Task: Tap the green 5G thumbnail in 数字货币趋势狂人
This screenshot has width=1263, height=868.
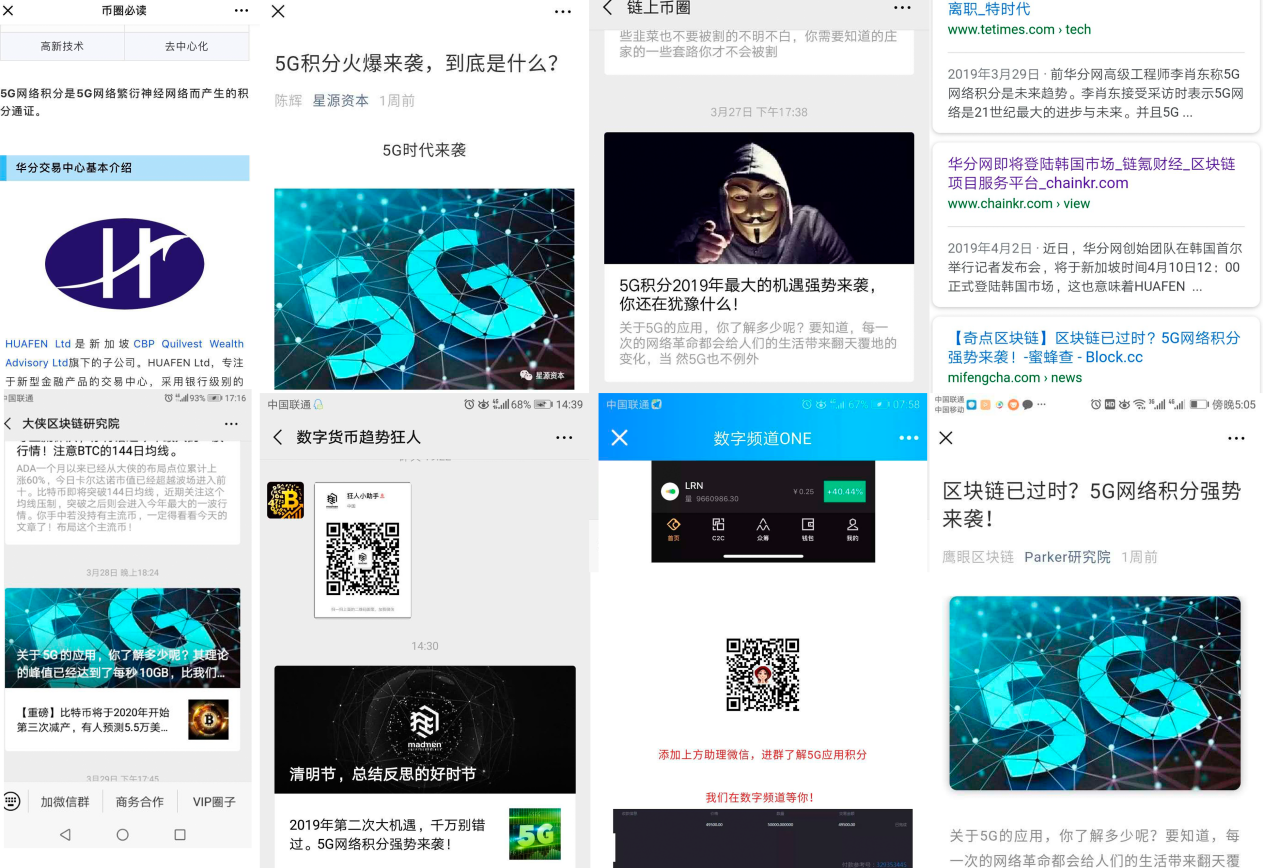Action: [x=535, y=834]
